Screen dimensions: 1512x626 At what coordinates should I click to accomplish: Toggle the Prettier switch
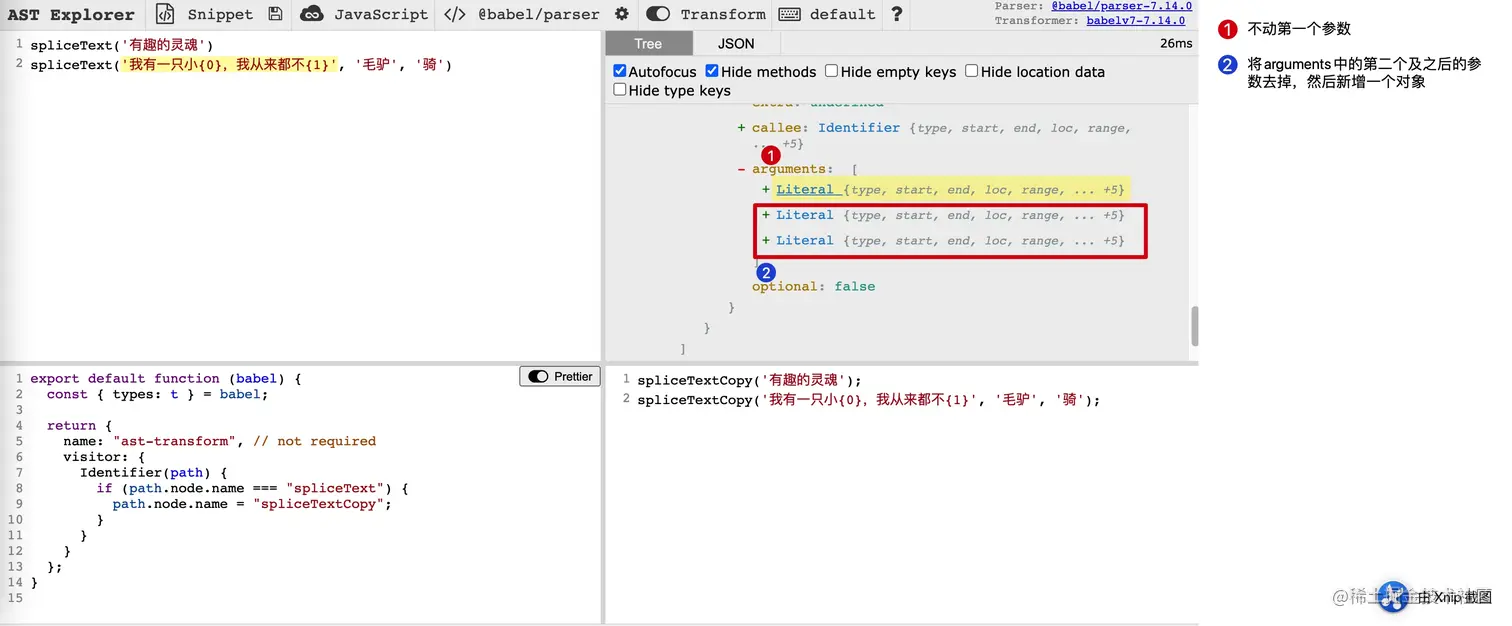pyautogui.click(x=538, y=376)
